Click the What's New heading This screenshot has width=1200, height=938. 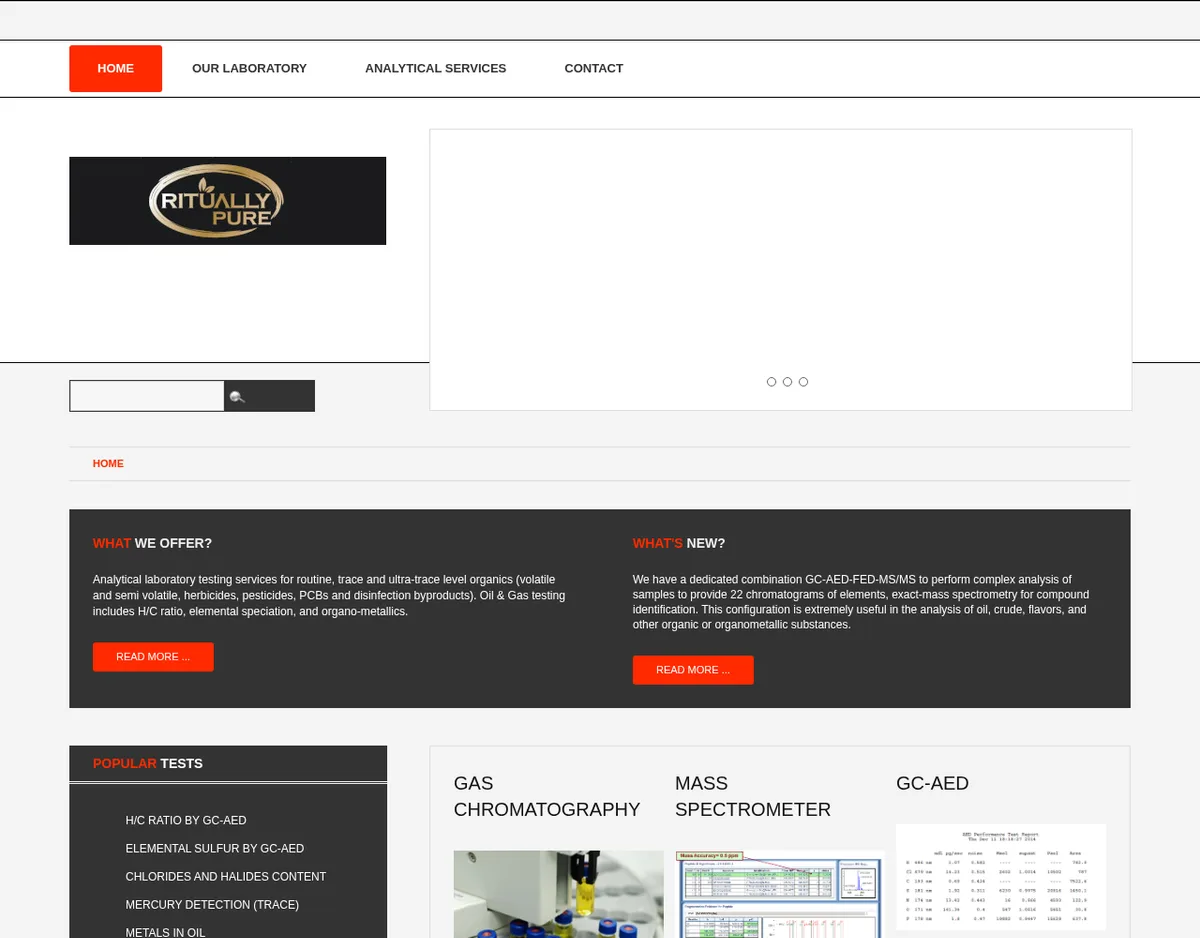[679, 543]
